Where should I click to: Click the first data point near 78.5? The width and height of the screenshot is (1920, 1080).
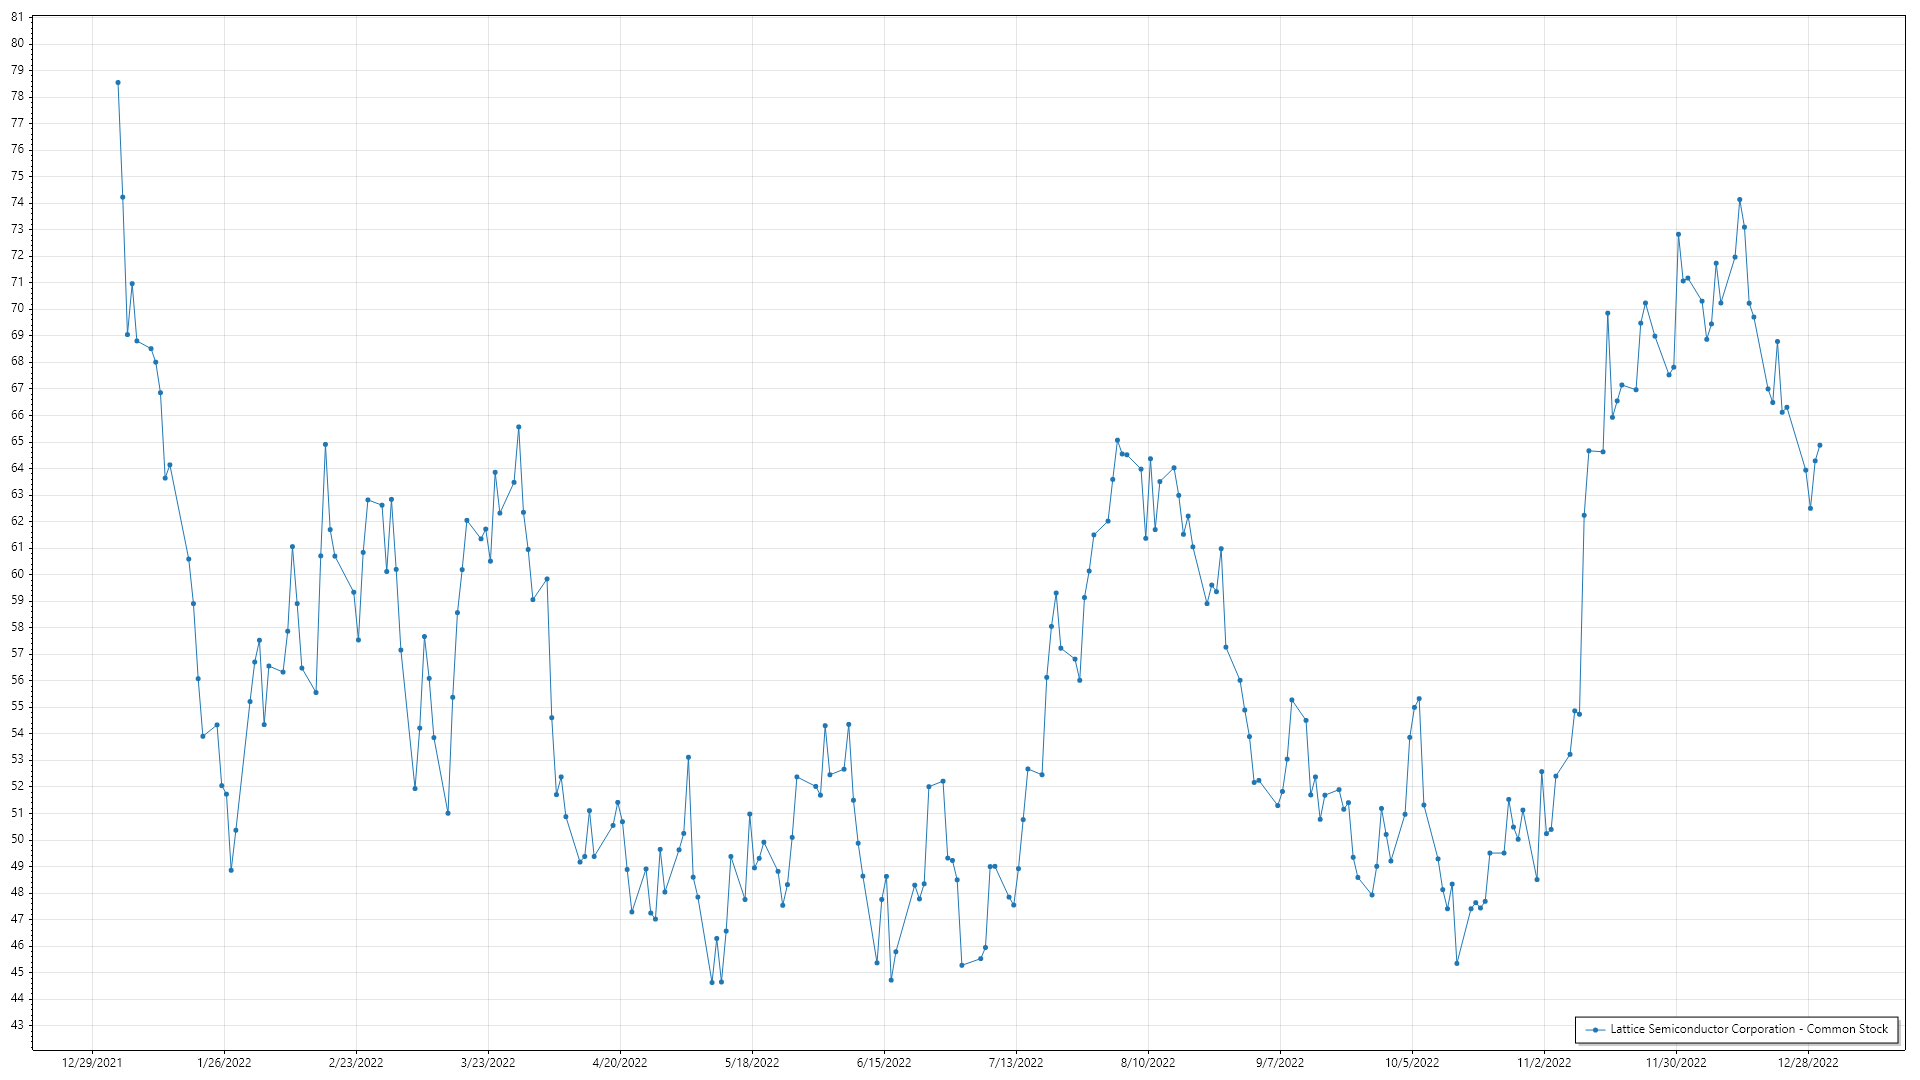coord(118,83)
